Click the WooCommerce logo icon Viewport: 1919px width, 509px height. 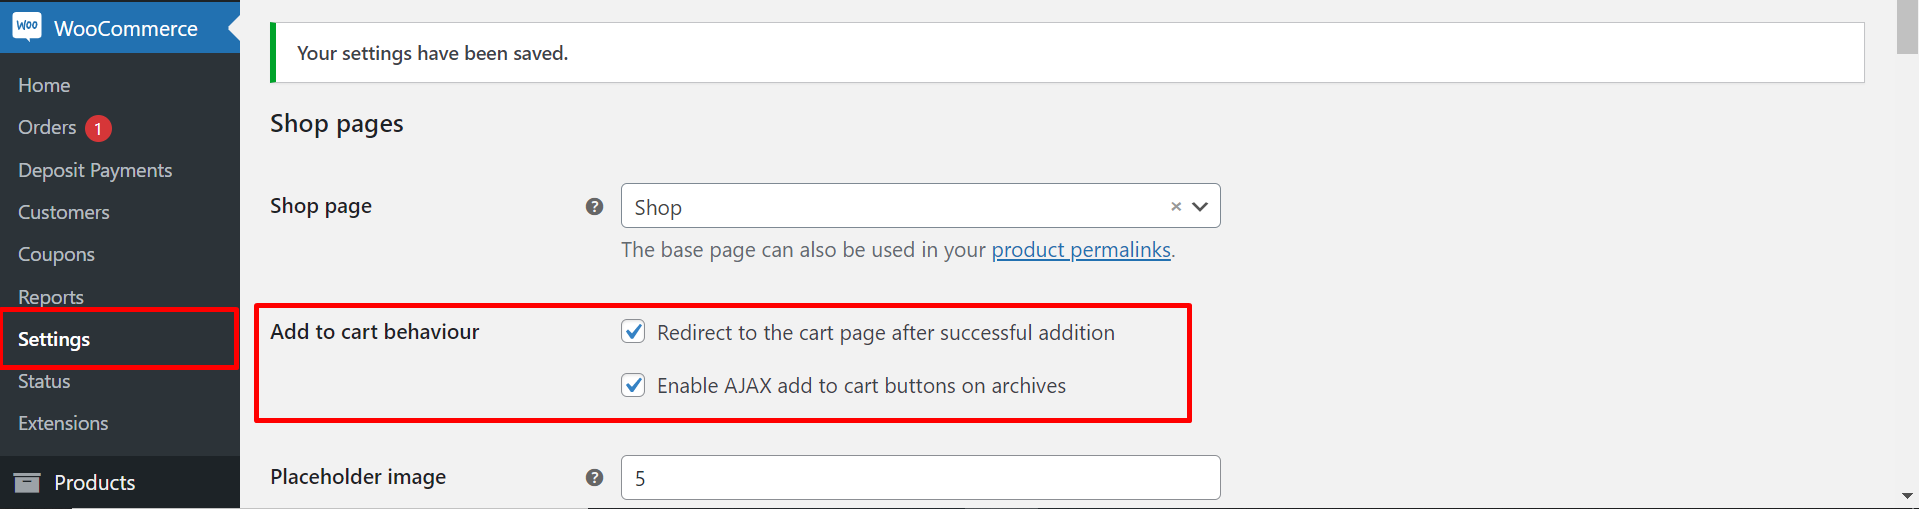(x=27, y=27)
